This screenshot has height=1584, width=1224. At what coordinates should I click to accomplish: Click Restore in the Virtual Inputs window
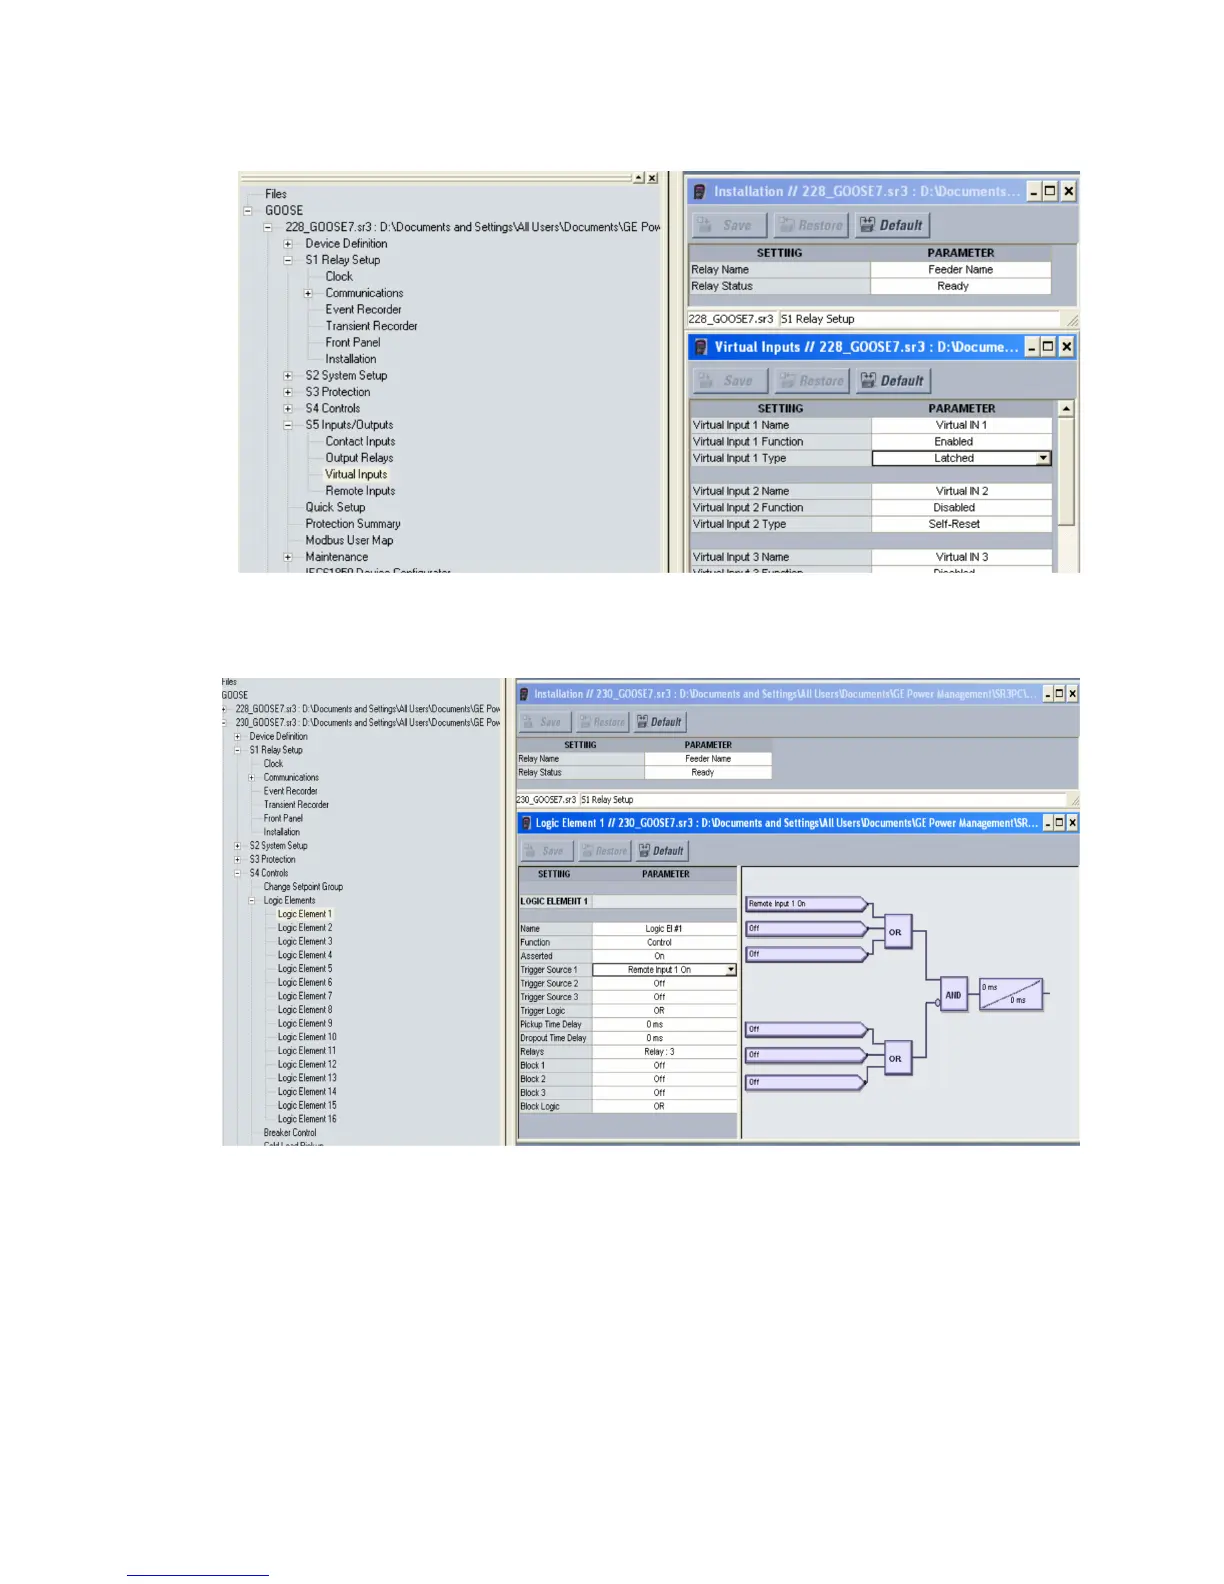click(x=812, y=381)
